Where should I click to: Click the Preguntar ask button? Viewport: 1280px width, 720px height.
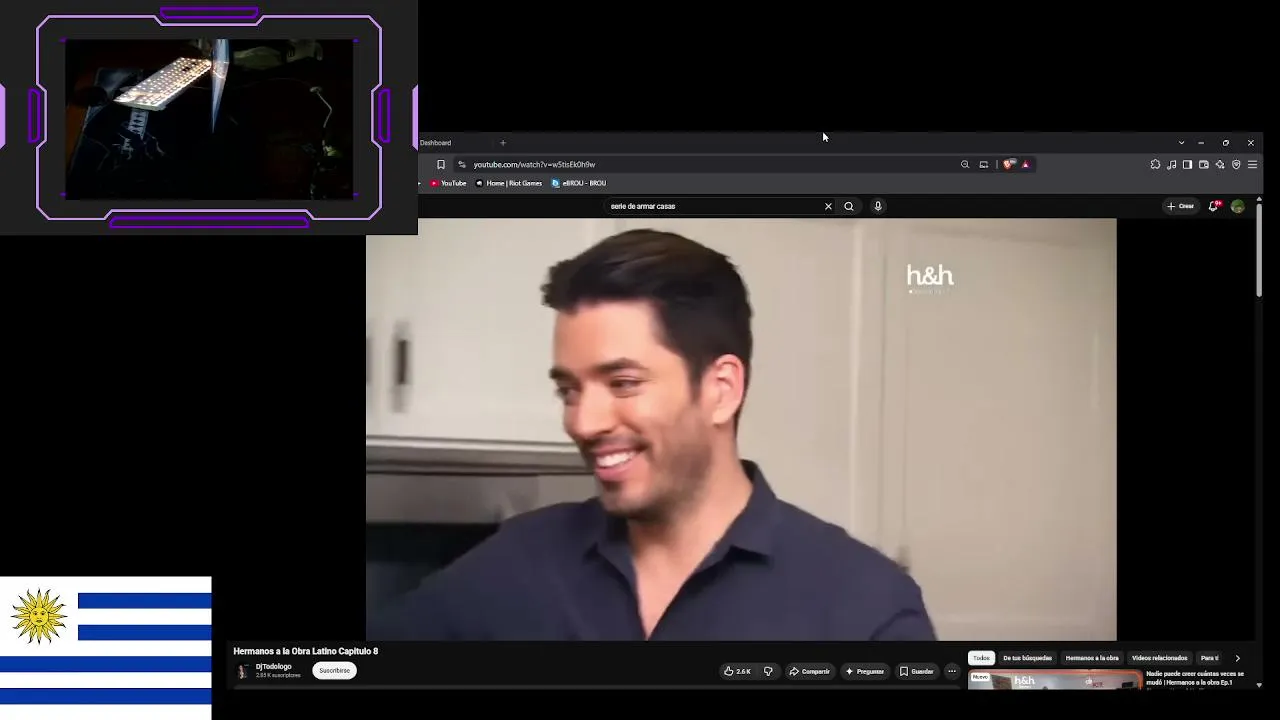(x=865, y=671)
